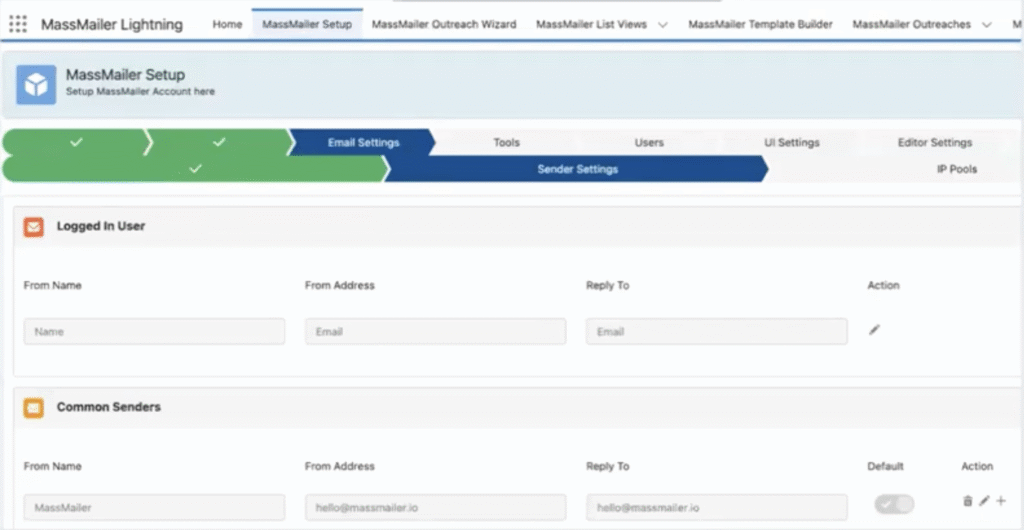Expand the MassMailer List Views dropdown arrow
This screenshot has height=530, width=1024.
(x=663, y=24)
